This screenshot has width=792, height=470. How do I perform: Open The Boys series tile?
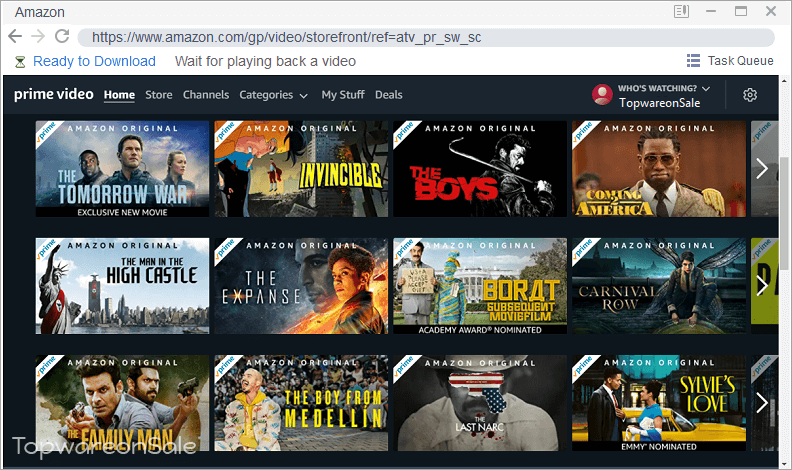480,169
